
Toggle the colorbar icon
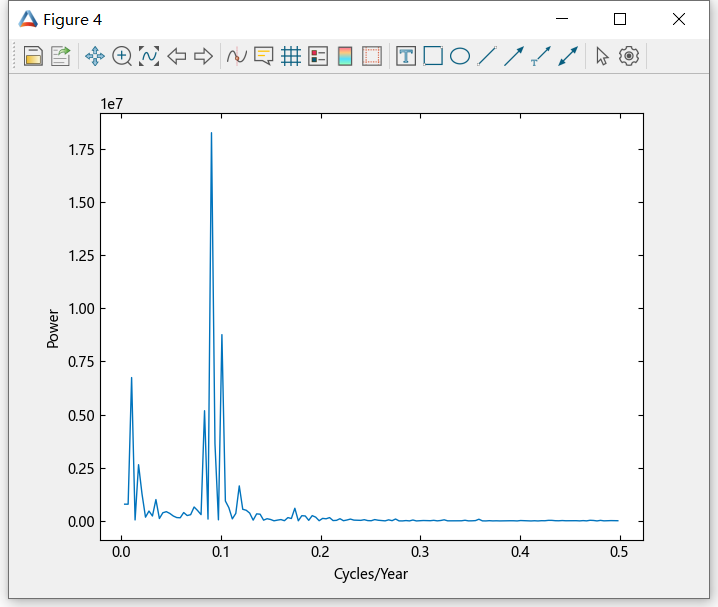(345, 56)
